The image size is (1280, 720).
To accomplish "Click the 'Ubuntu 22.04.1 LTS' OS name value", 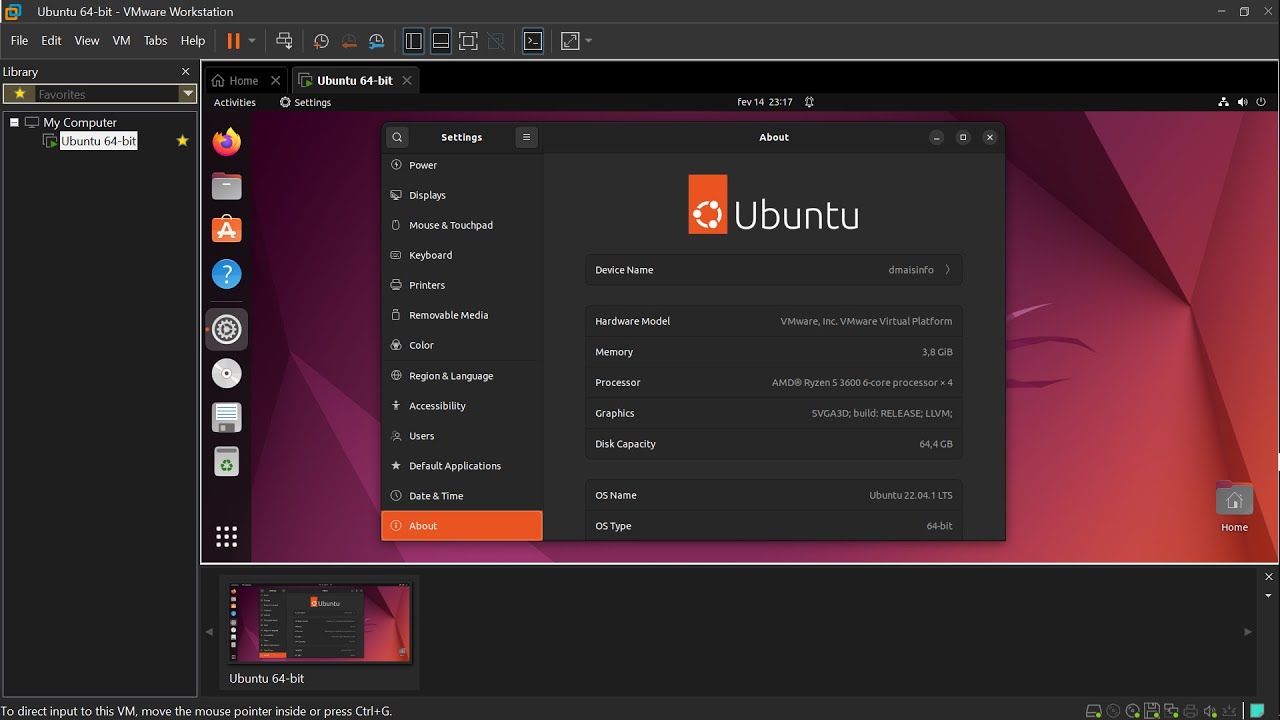I will click(911, 496).
